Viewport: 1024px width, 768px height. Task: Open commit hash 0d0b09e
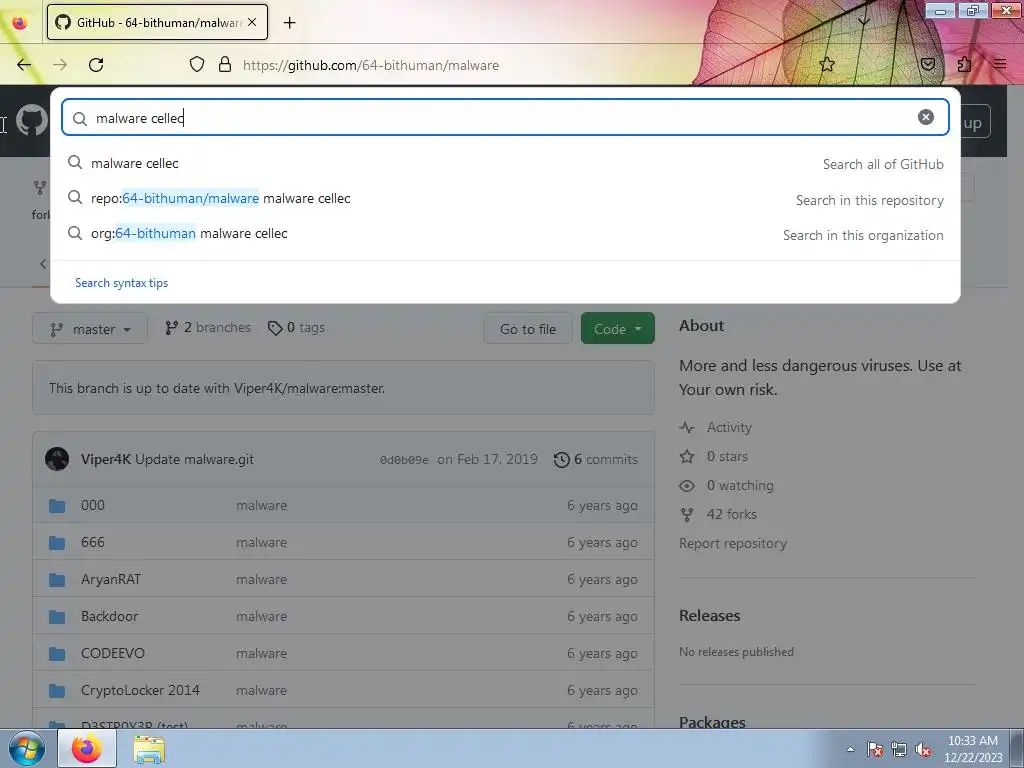click(404, 460)
